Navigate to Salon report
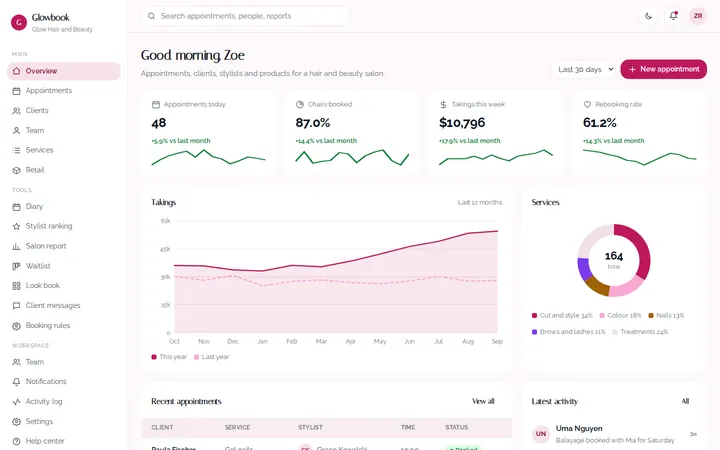Image resolution: width=720 pixels, height=450 pixels. [63, 246]
